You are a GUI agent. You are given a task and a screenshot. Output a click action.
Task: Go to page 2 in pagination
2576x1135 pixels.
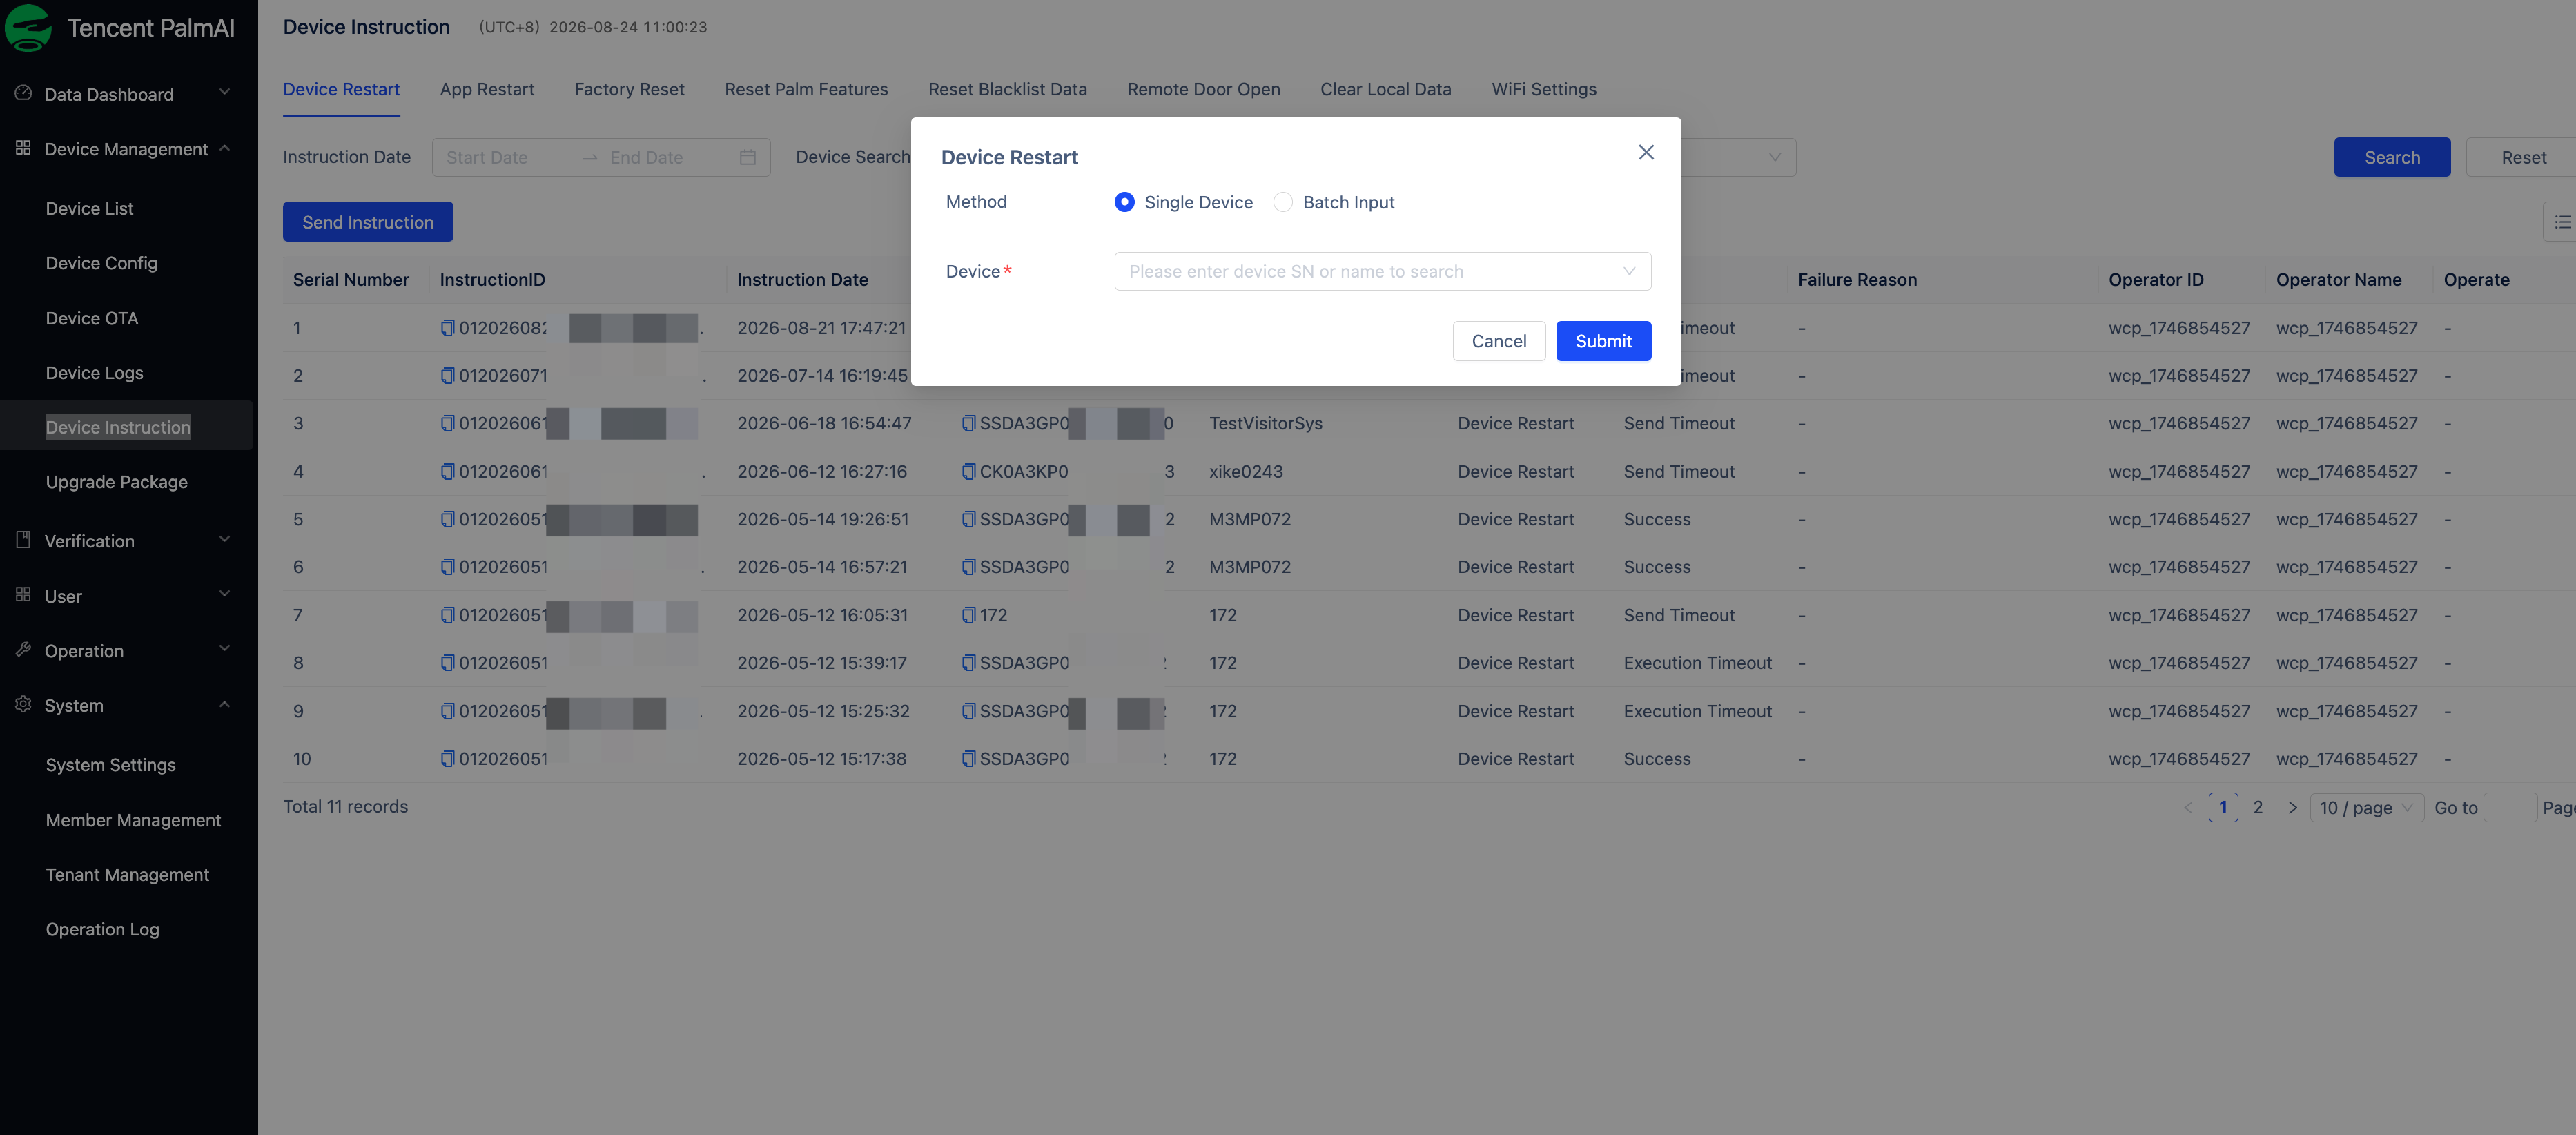point(2257,807)
